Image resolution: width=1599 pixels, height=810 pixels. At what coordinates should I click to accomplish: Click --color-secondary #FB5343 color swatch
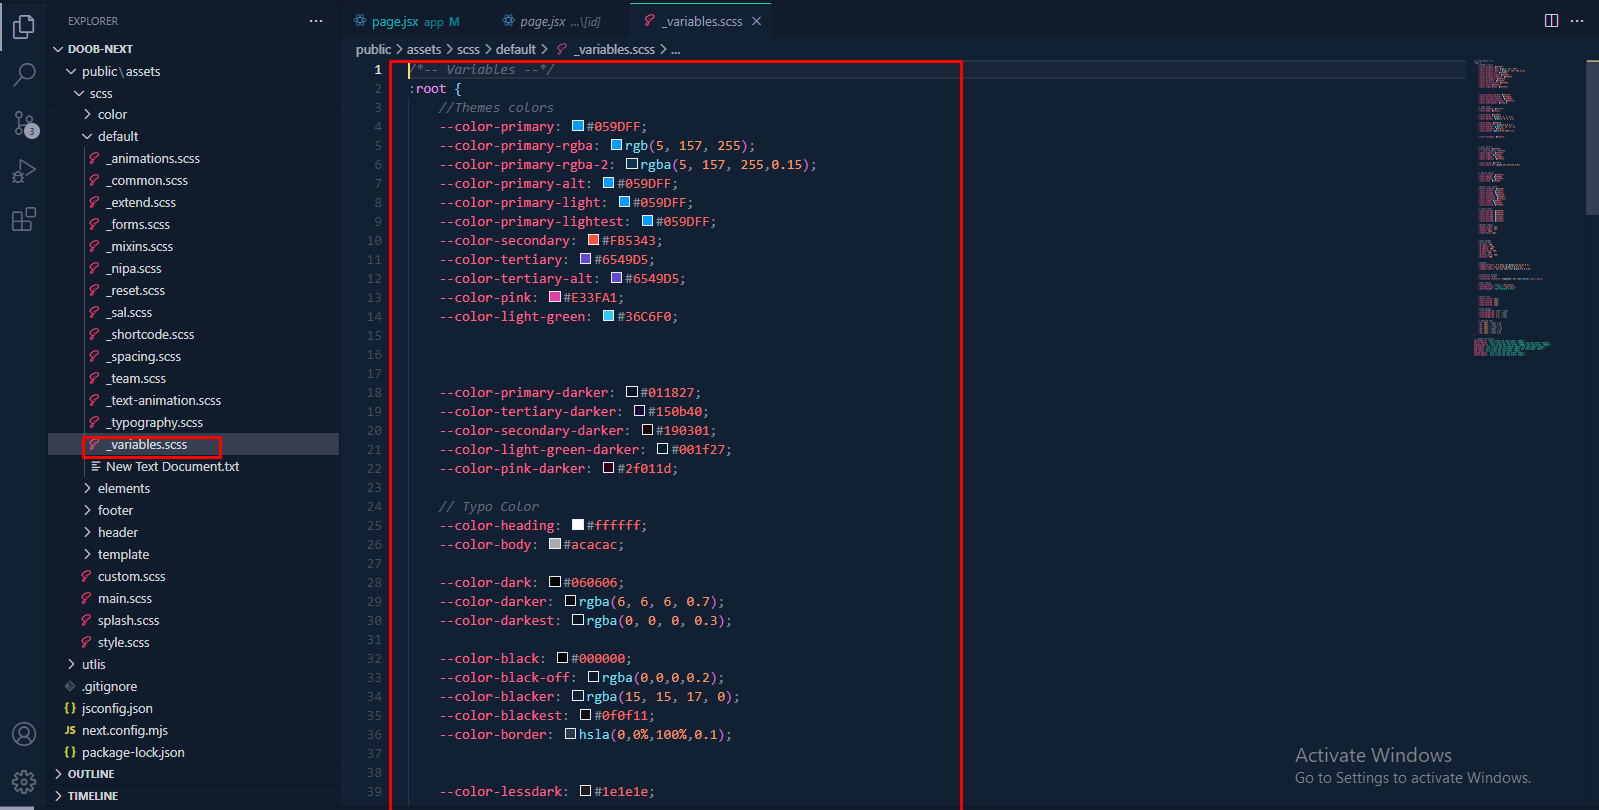click(593, 240)
